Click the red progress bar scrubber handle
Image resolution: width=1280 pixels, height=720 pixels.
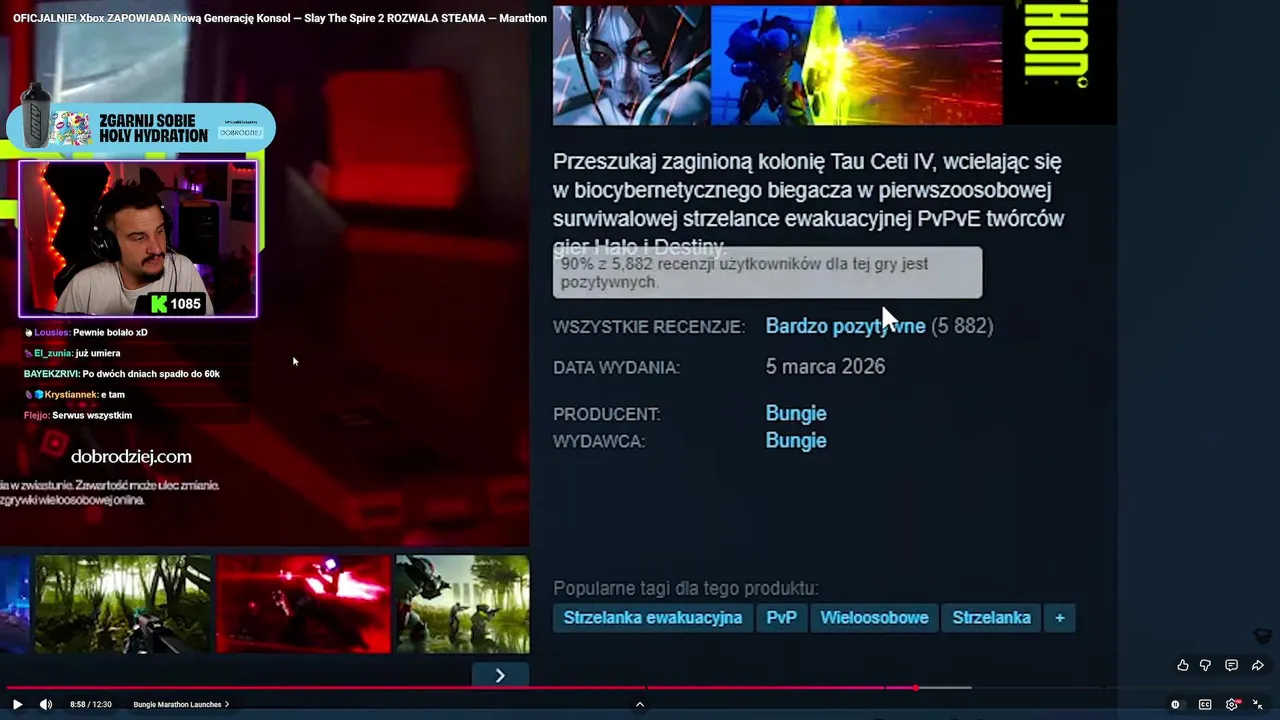tap(915, 687)
